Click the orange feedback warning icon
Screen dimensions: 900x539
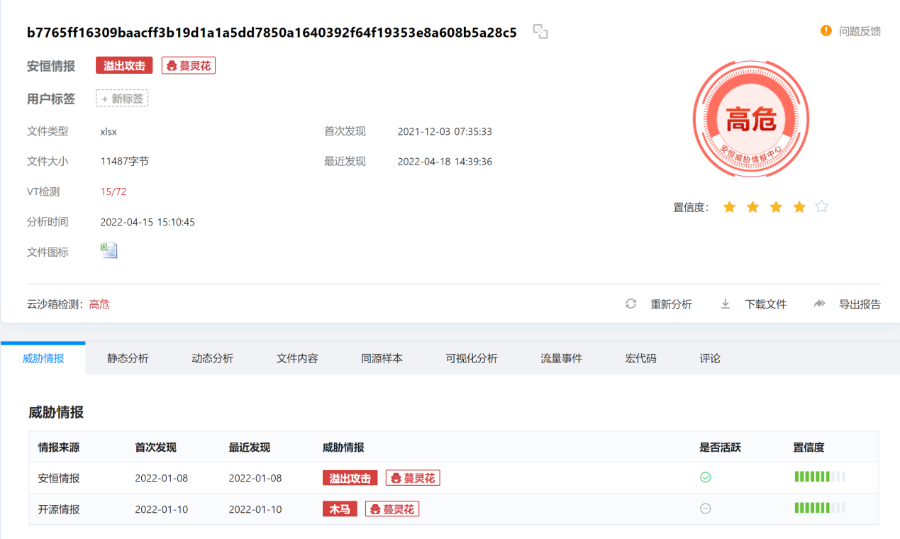pyautogui.click(x=826, y=31)
